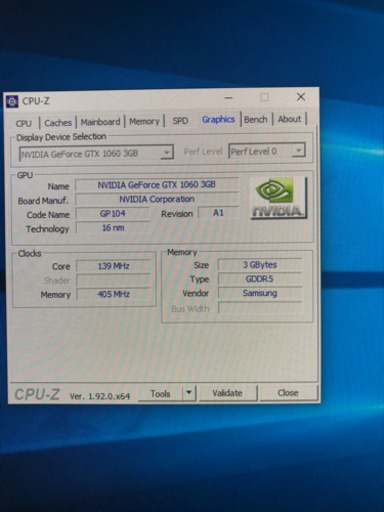Open the Perf Level dropdown
Screen dimensions: 384x512
click(x=267, y=151)
